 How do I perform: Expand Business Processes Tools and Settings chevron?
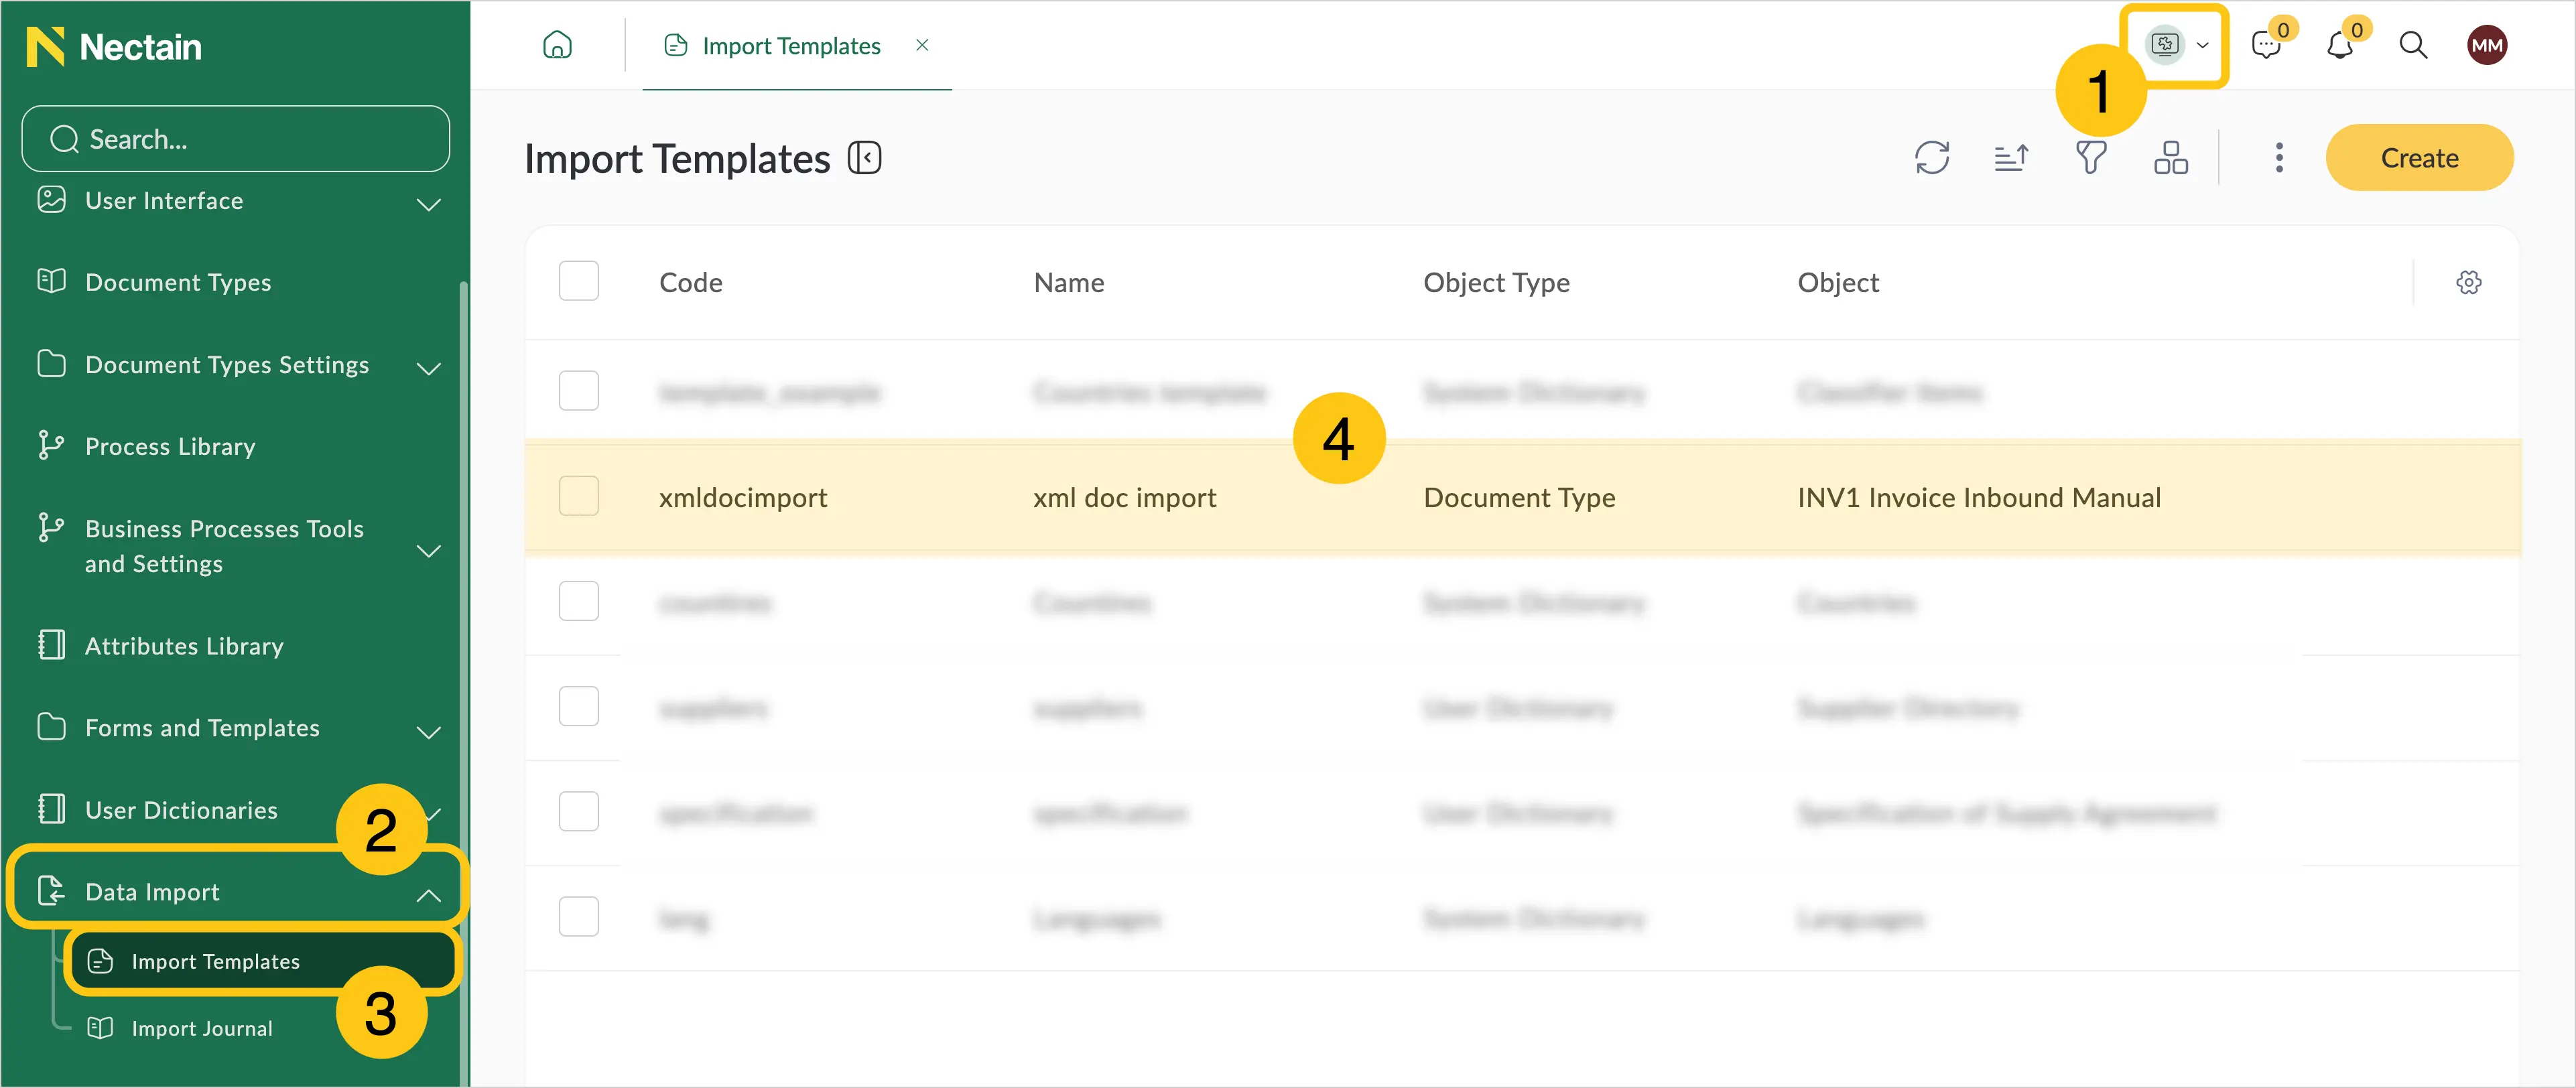429,551
